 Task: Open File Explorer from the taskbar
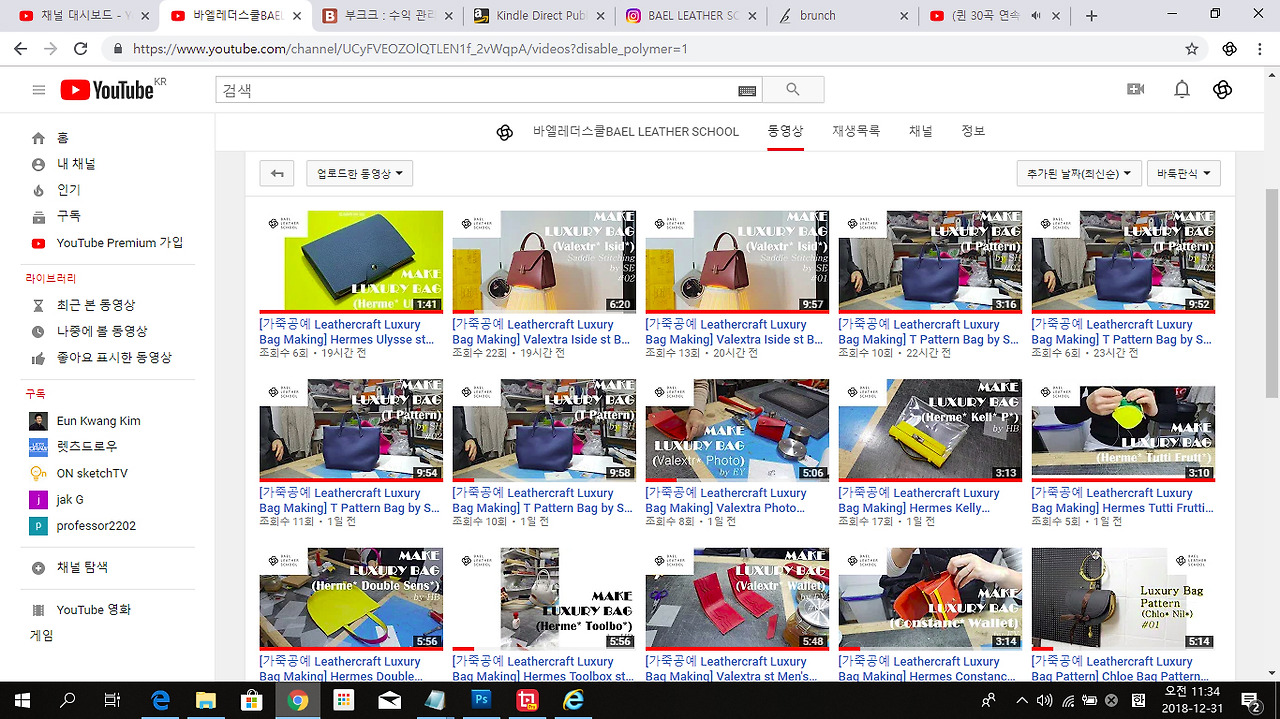click(205, 700)
